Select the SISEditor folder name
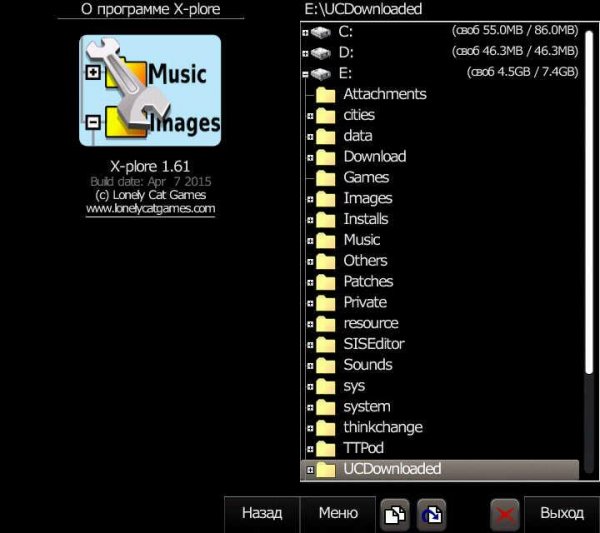This screenshot has height=533, width=600. (374, 344)
